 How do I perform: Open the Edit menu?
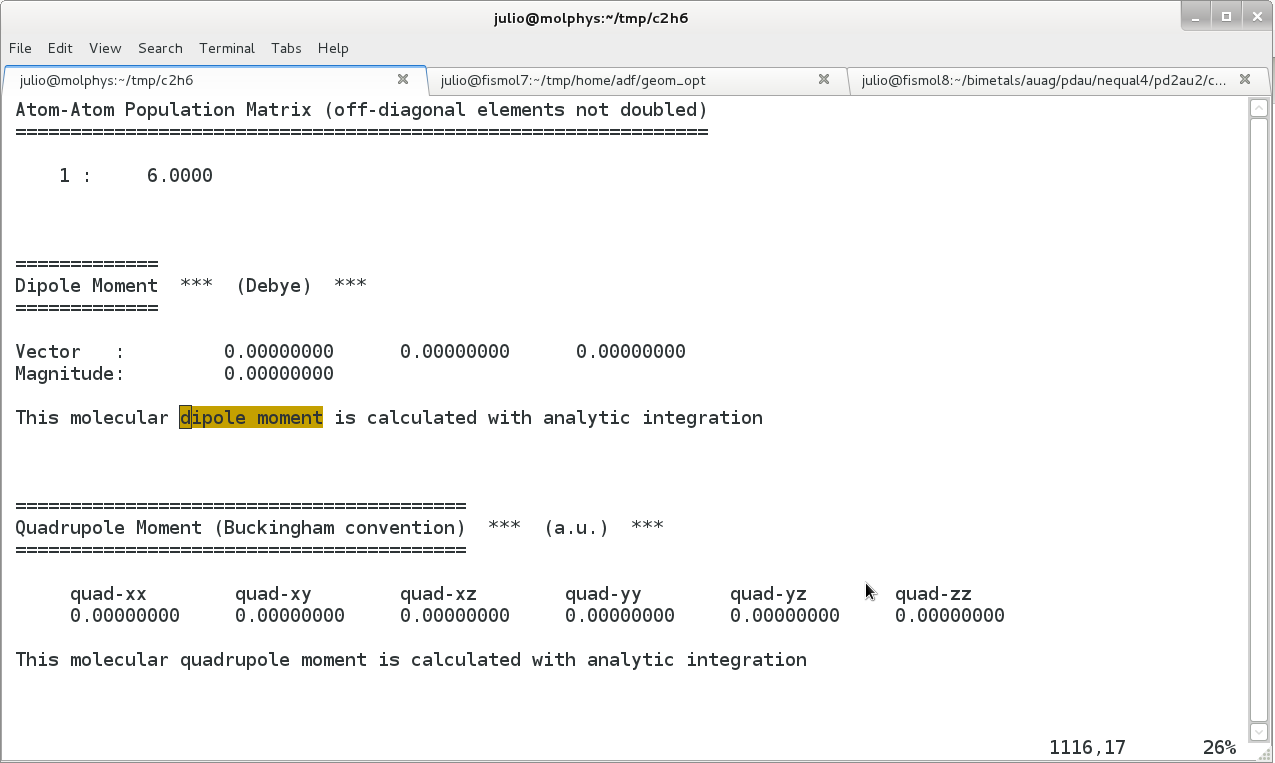coord(60,48)
